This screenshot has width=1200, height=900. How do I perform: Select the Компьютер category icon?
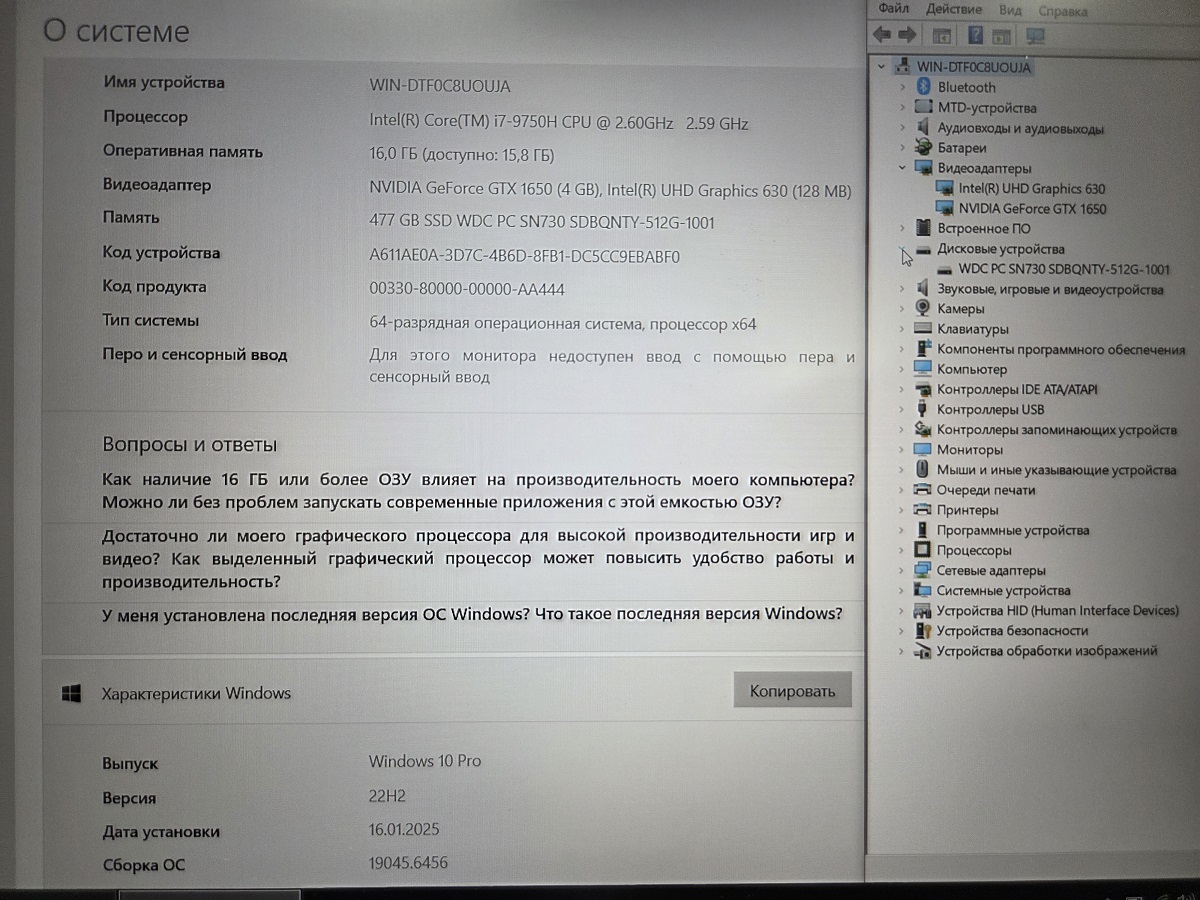(923, 369)
